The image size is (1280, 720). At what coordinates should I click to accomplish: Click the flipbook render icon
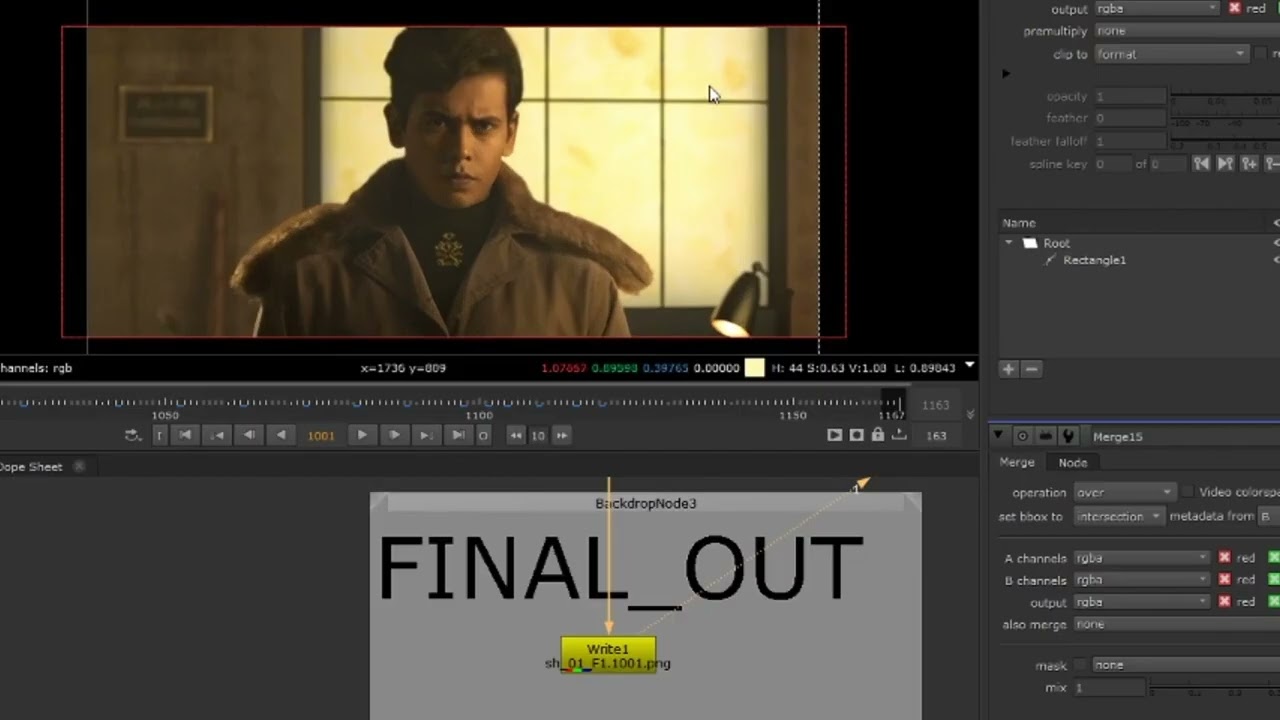835,435
